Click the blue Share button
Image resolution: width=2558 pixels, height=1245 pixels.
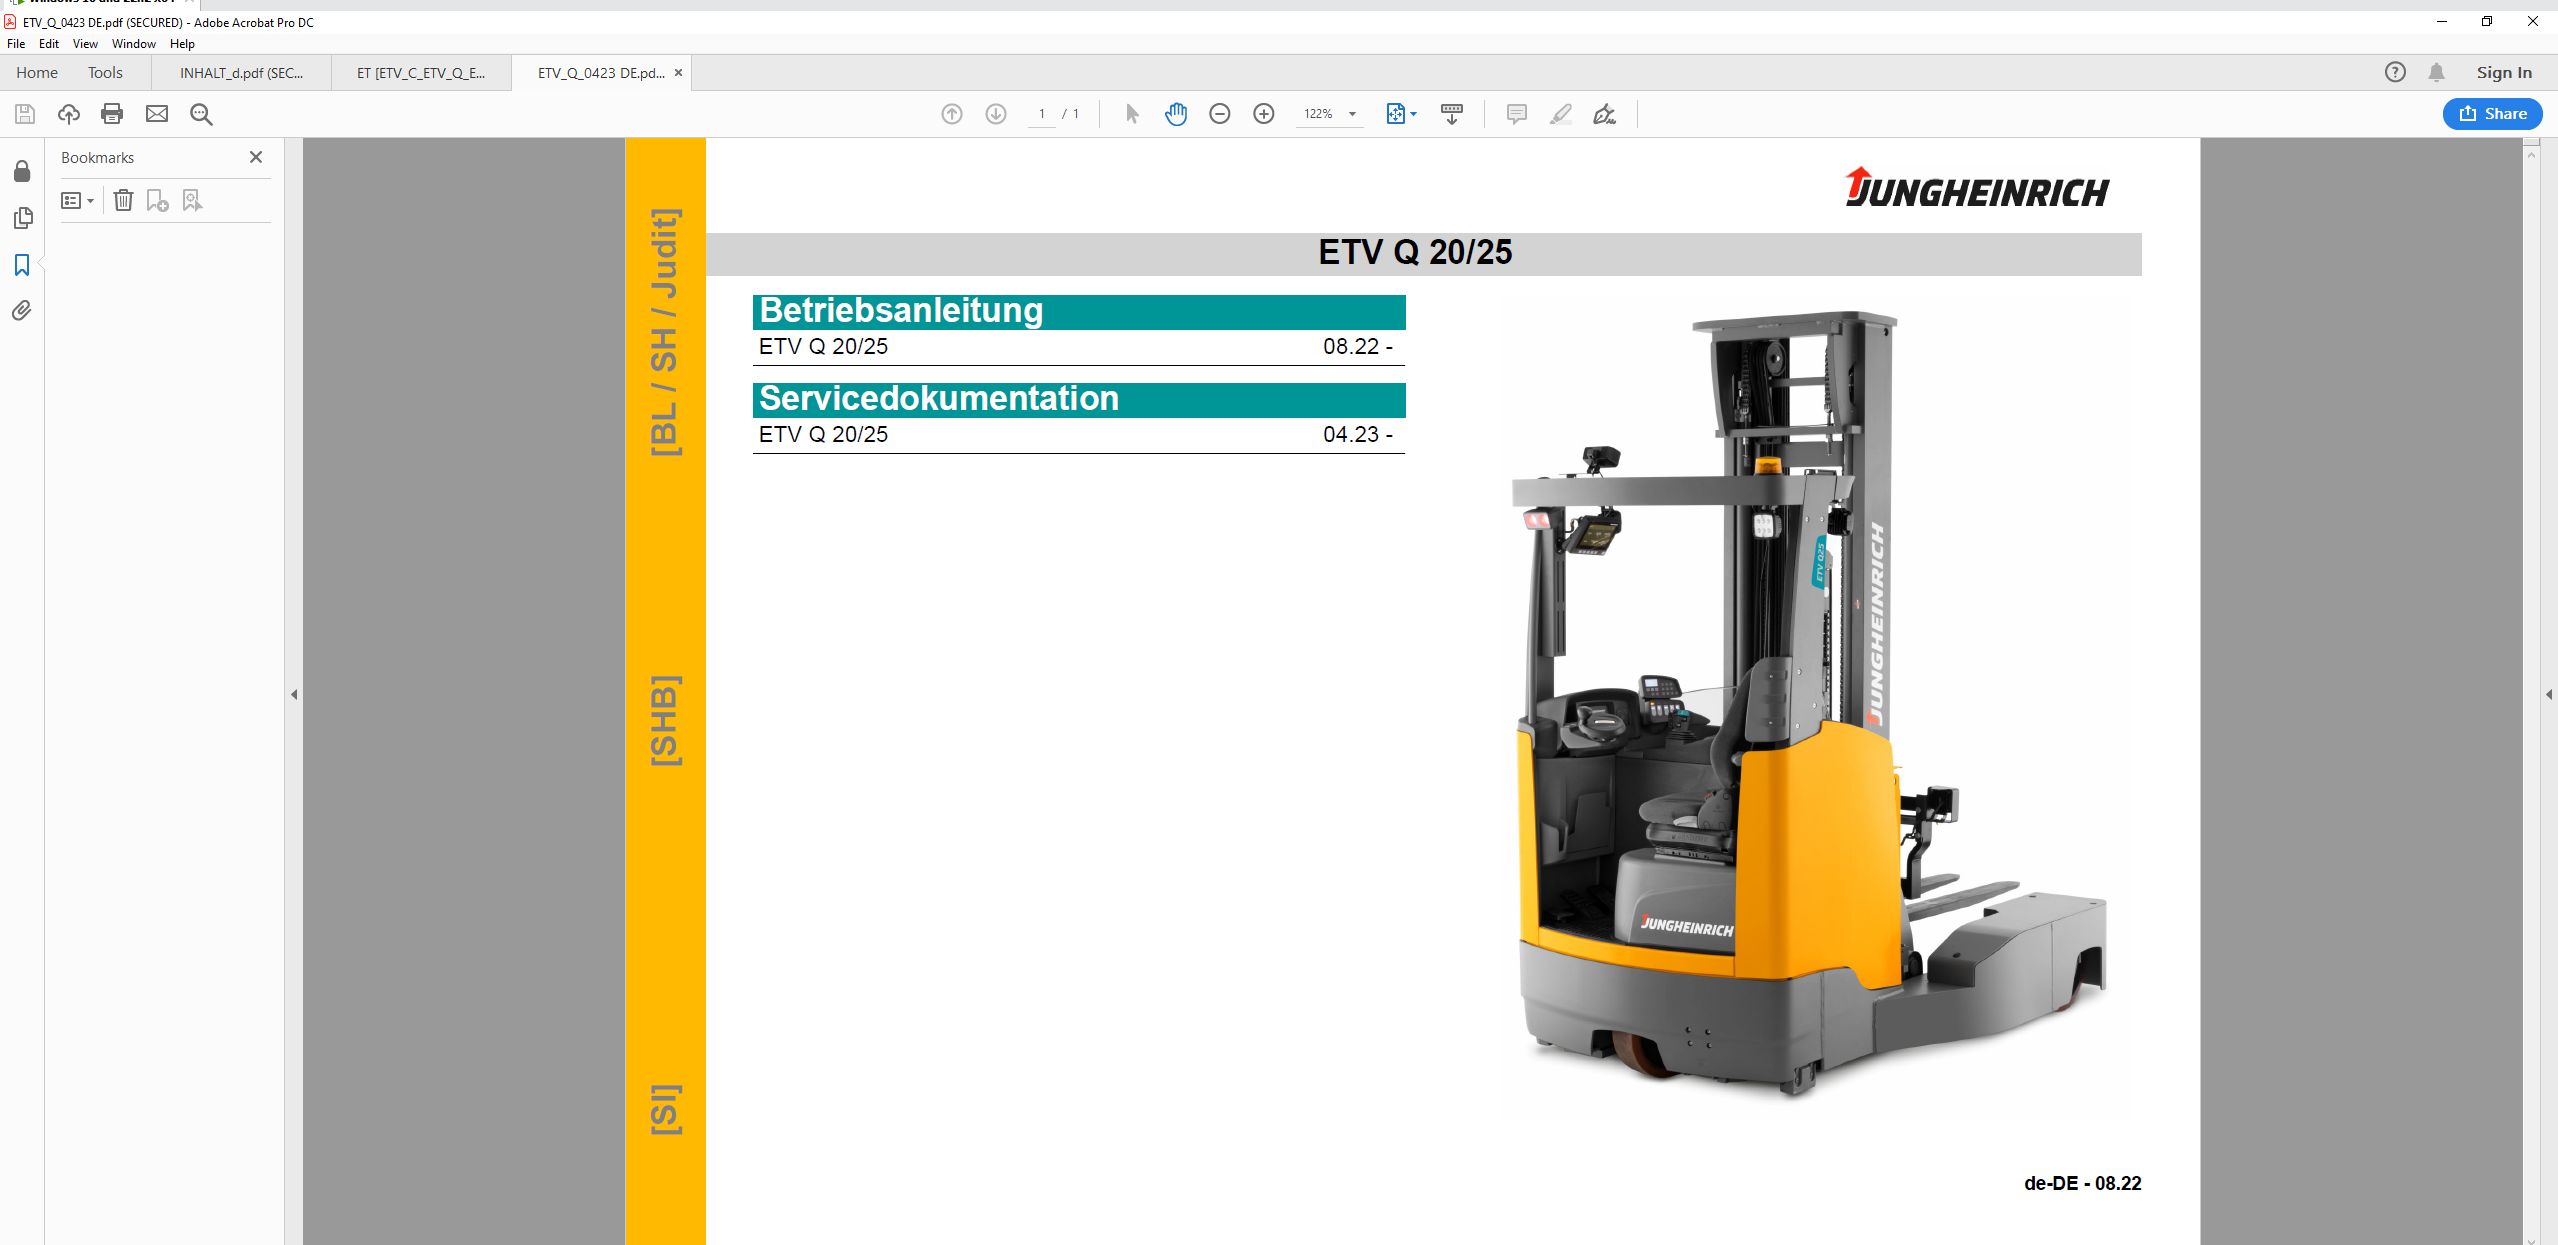pos(2492,114)
